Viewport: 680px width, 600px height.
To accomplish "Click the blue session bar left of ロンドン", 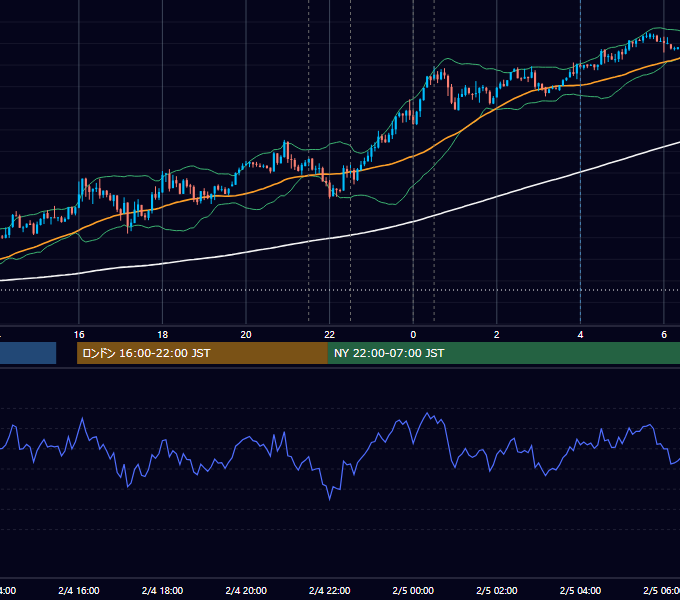I will click(28, 353).
